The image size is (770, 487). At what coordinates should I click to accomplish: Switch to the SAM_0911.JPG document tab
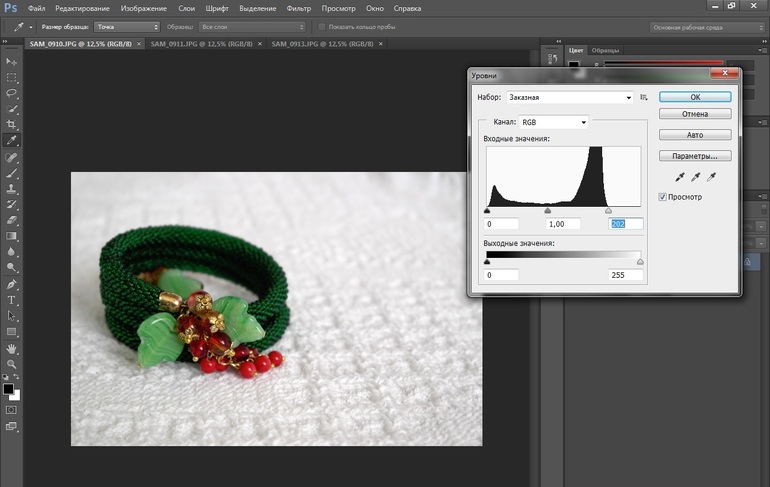[195, 44]
